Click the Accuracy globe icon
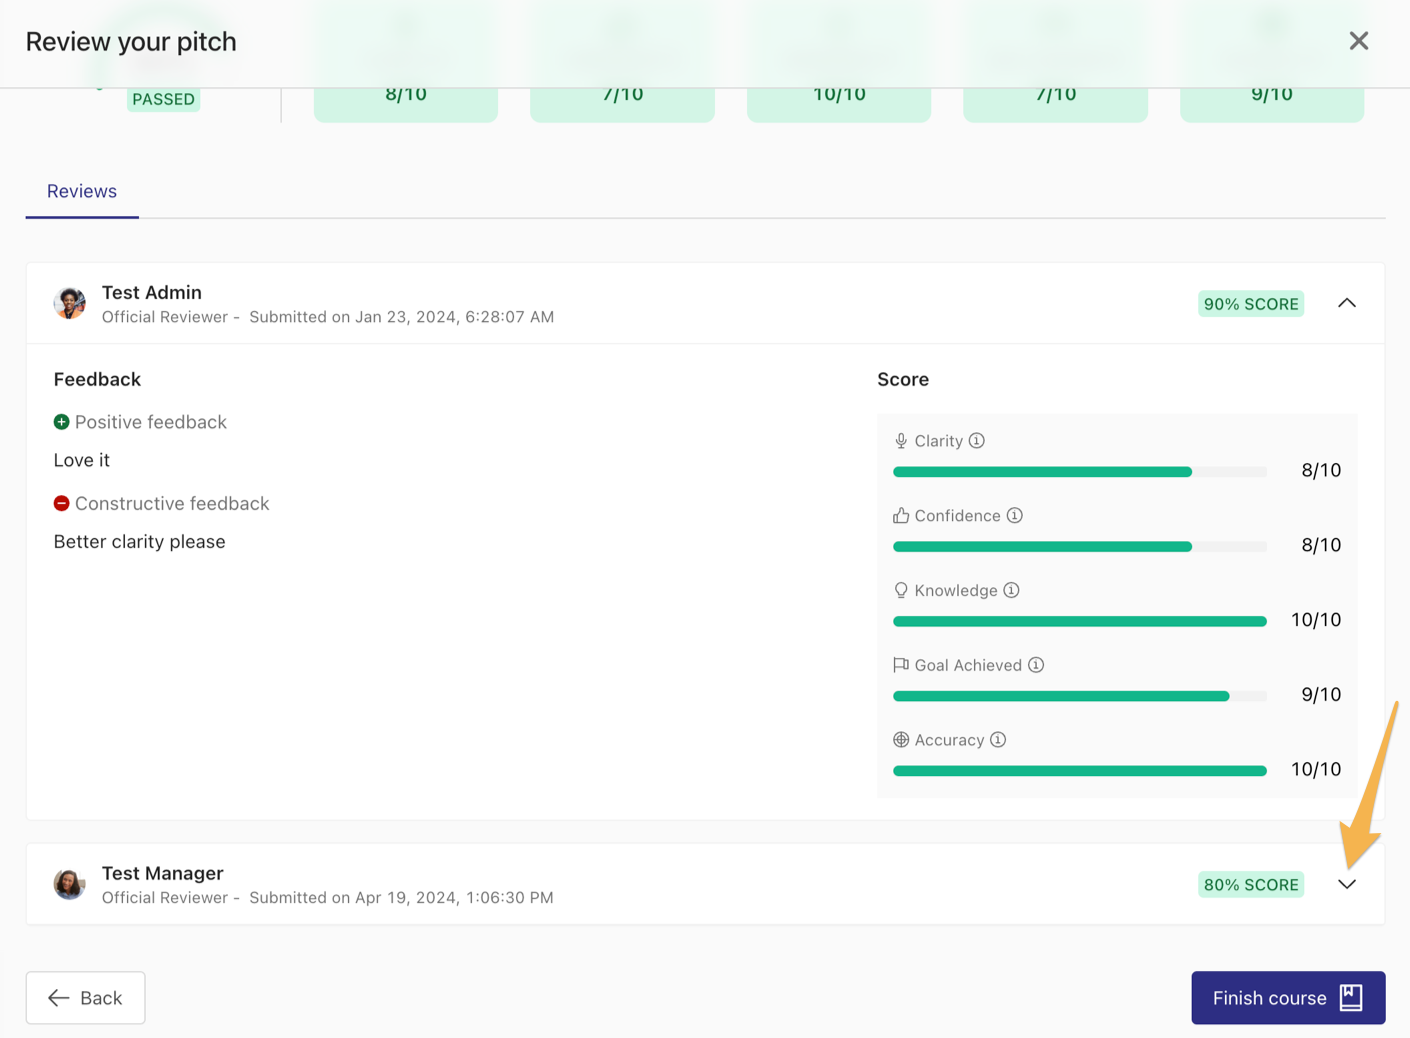Screen dimensions: 1410x1038 [901, 740]
